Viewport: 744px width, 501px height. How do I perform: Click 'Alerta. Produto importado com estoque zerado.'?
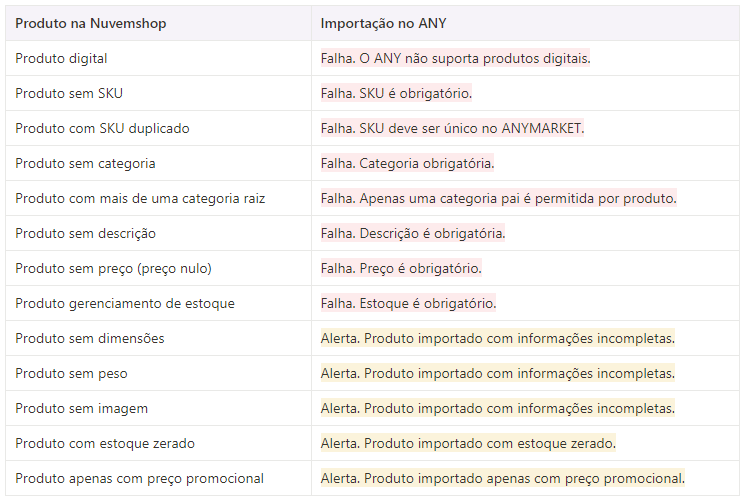click(468, 444)
